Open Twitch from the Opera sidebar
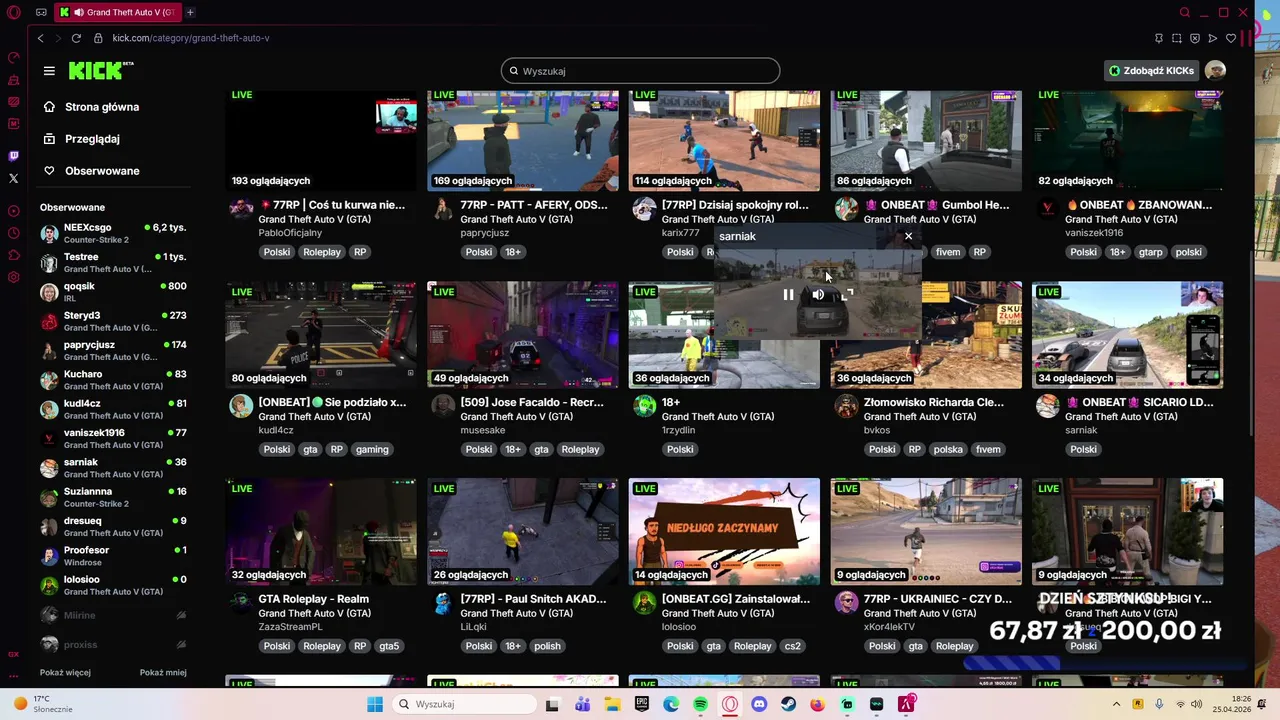1280x720 pixels. coord(13,156)
